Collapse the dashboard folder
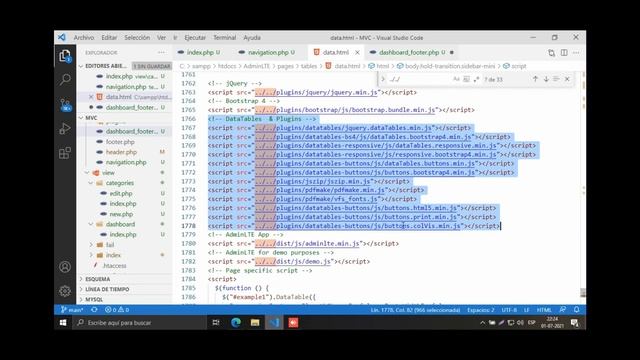 [91, 224]
